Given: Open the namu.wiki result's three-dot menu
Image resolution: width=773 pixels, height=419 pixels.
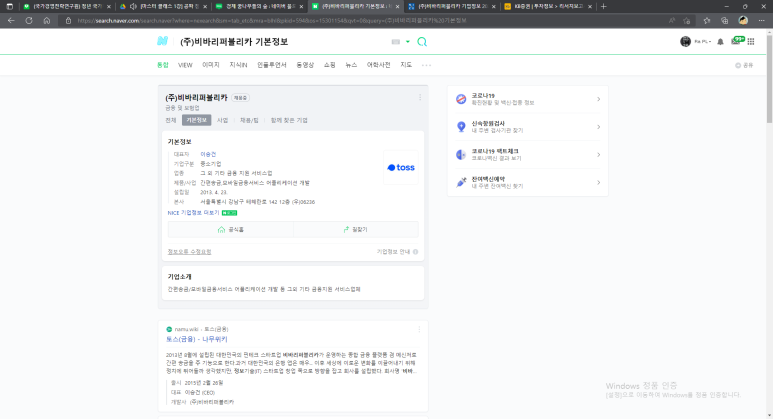Looking at the screenshot, I should click(x=420, y=329).
